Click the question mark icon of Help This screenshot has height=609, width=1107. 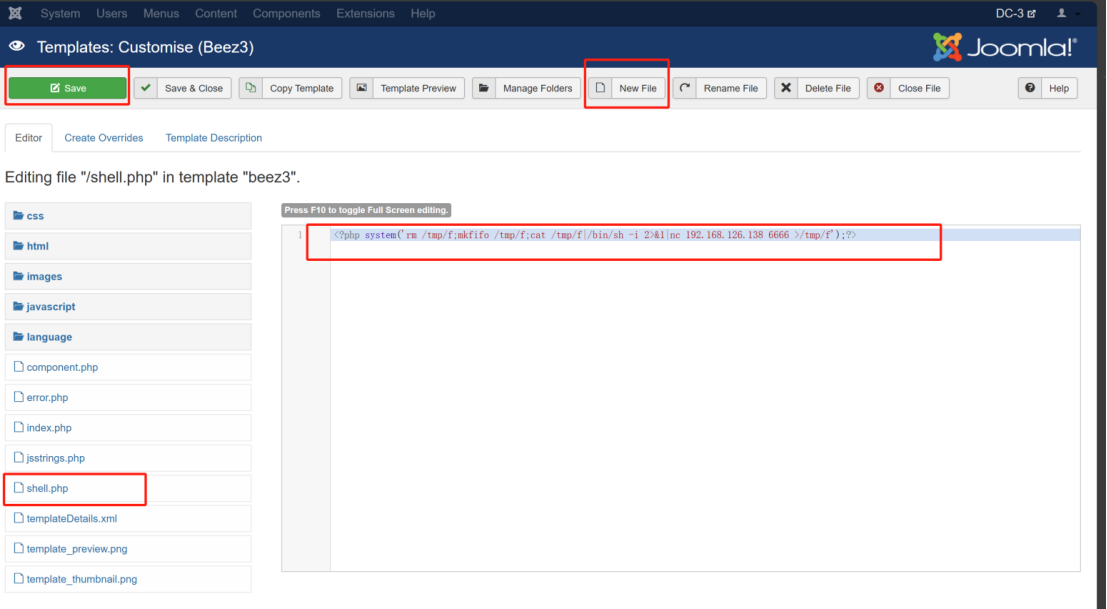click(1030, 88)
